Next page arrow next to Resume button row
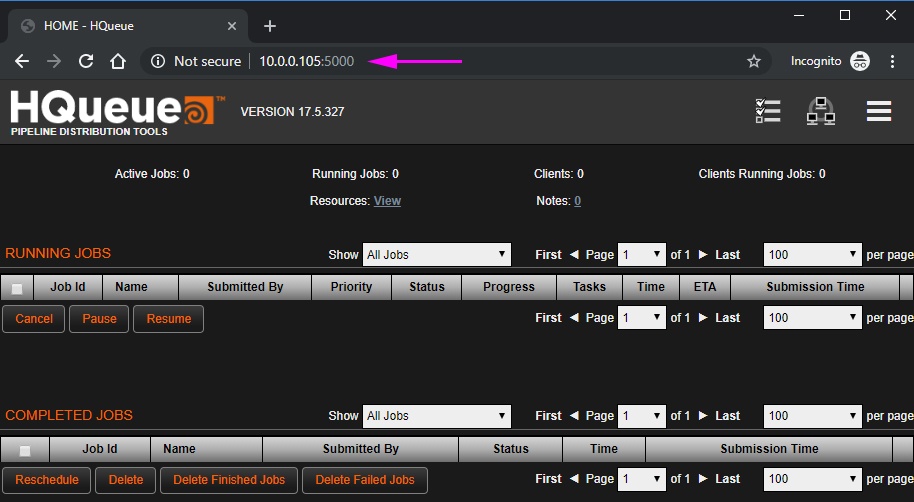Image resolution: width=914 pixels, height=502 pixels. [703, 317]
